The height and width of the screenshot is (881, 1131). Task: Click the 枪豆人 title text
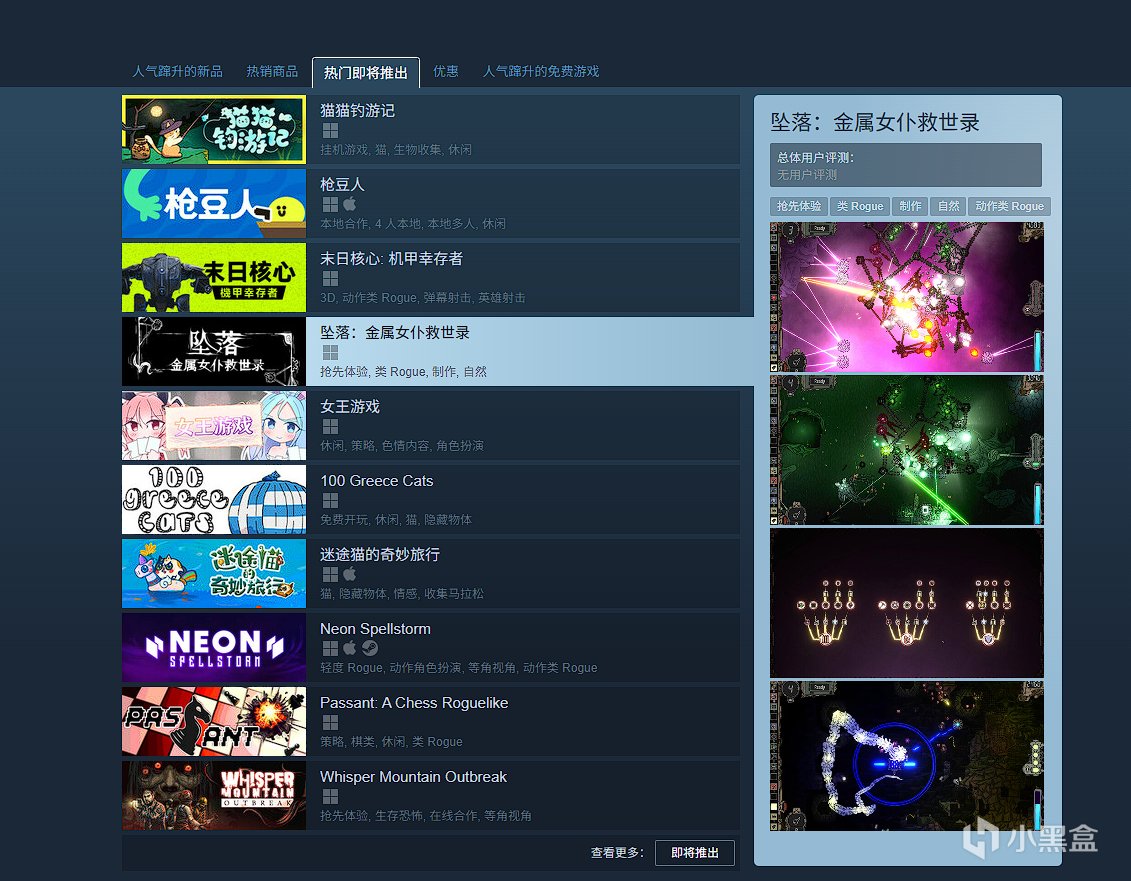pos(342,185)
